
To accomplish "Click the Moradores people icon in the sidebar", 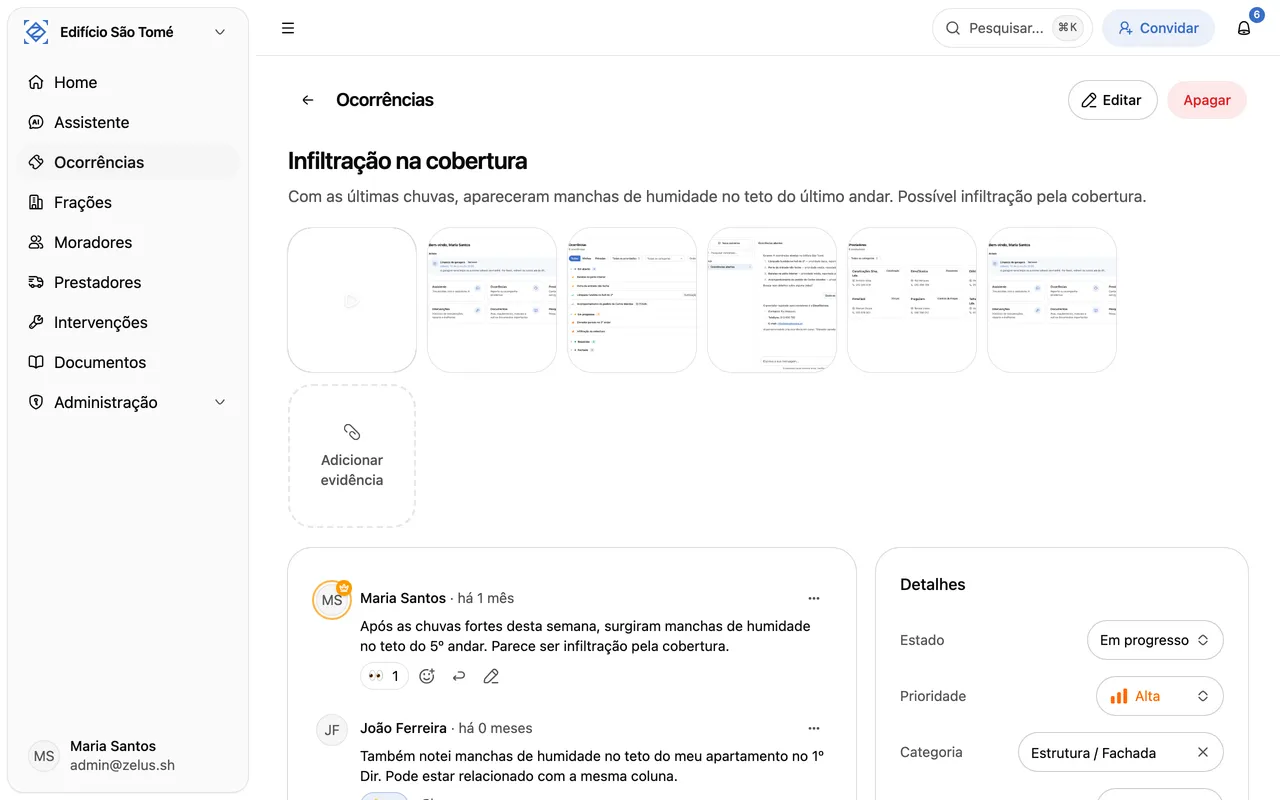I will tap(36, 242).
